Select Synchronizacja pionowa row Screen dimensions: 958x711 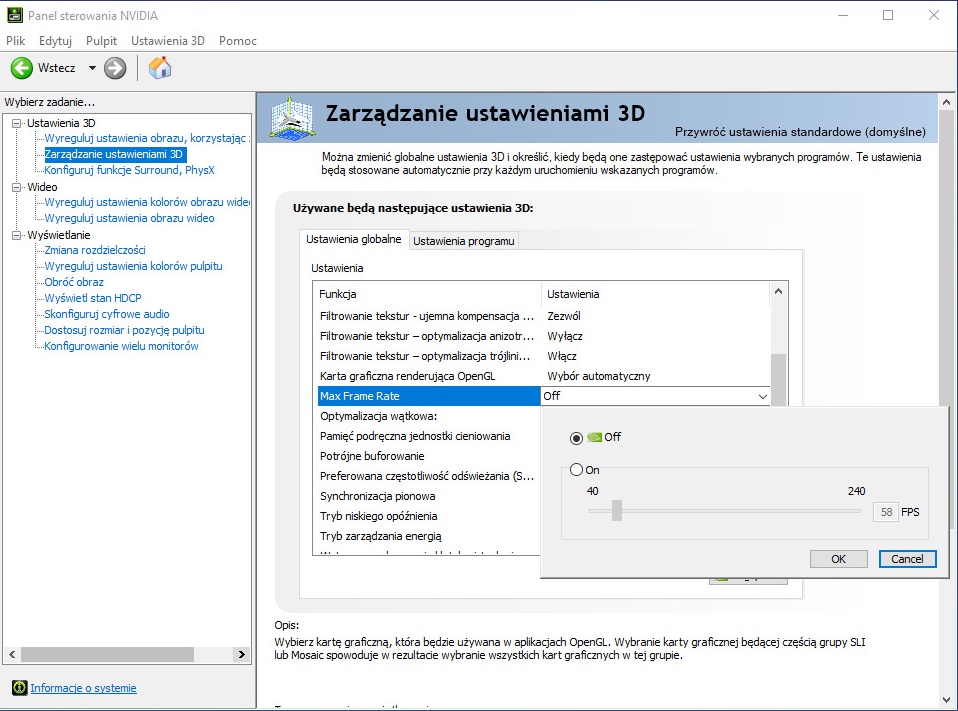[x=429, y=496]
